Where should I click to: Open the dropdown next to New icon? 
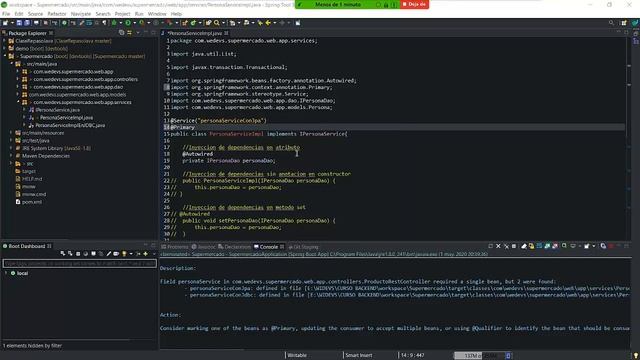(x=11, y=23)
